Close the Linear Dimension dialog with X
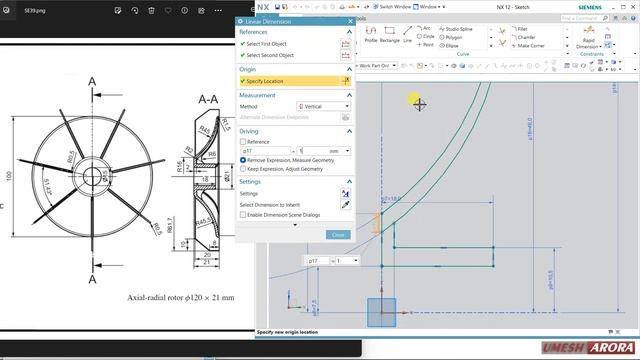640x360 pixels. (350, 21)
